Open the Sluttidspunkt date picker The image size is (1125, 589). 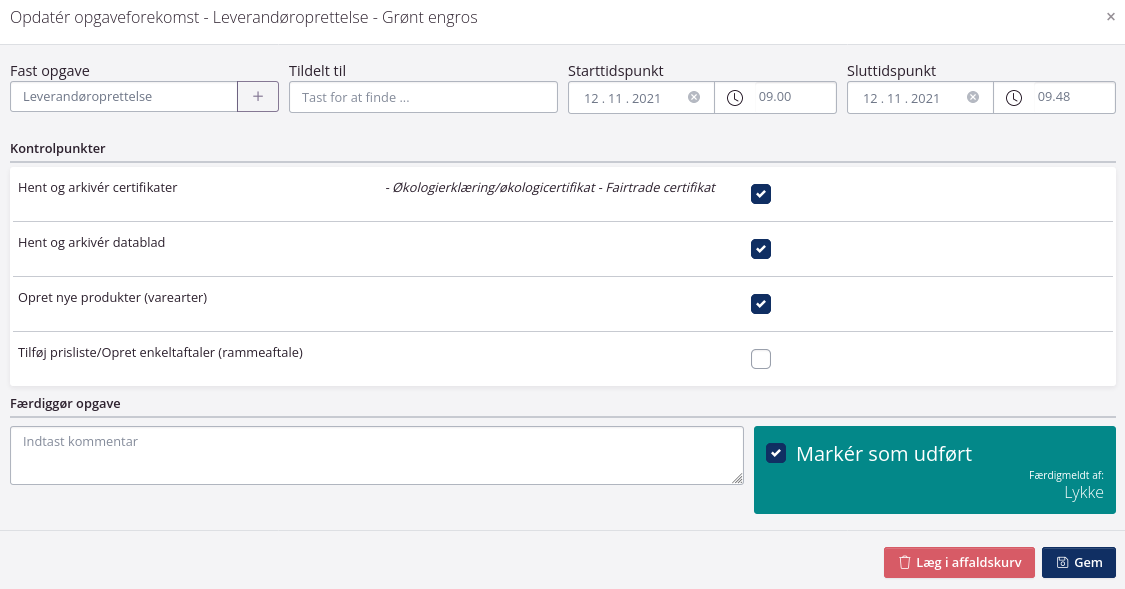(904, 98)
